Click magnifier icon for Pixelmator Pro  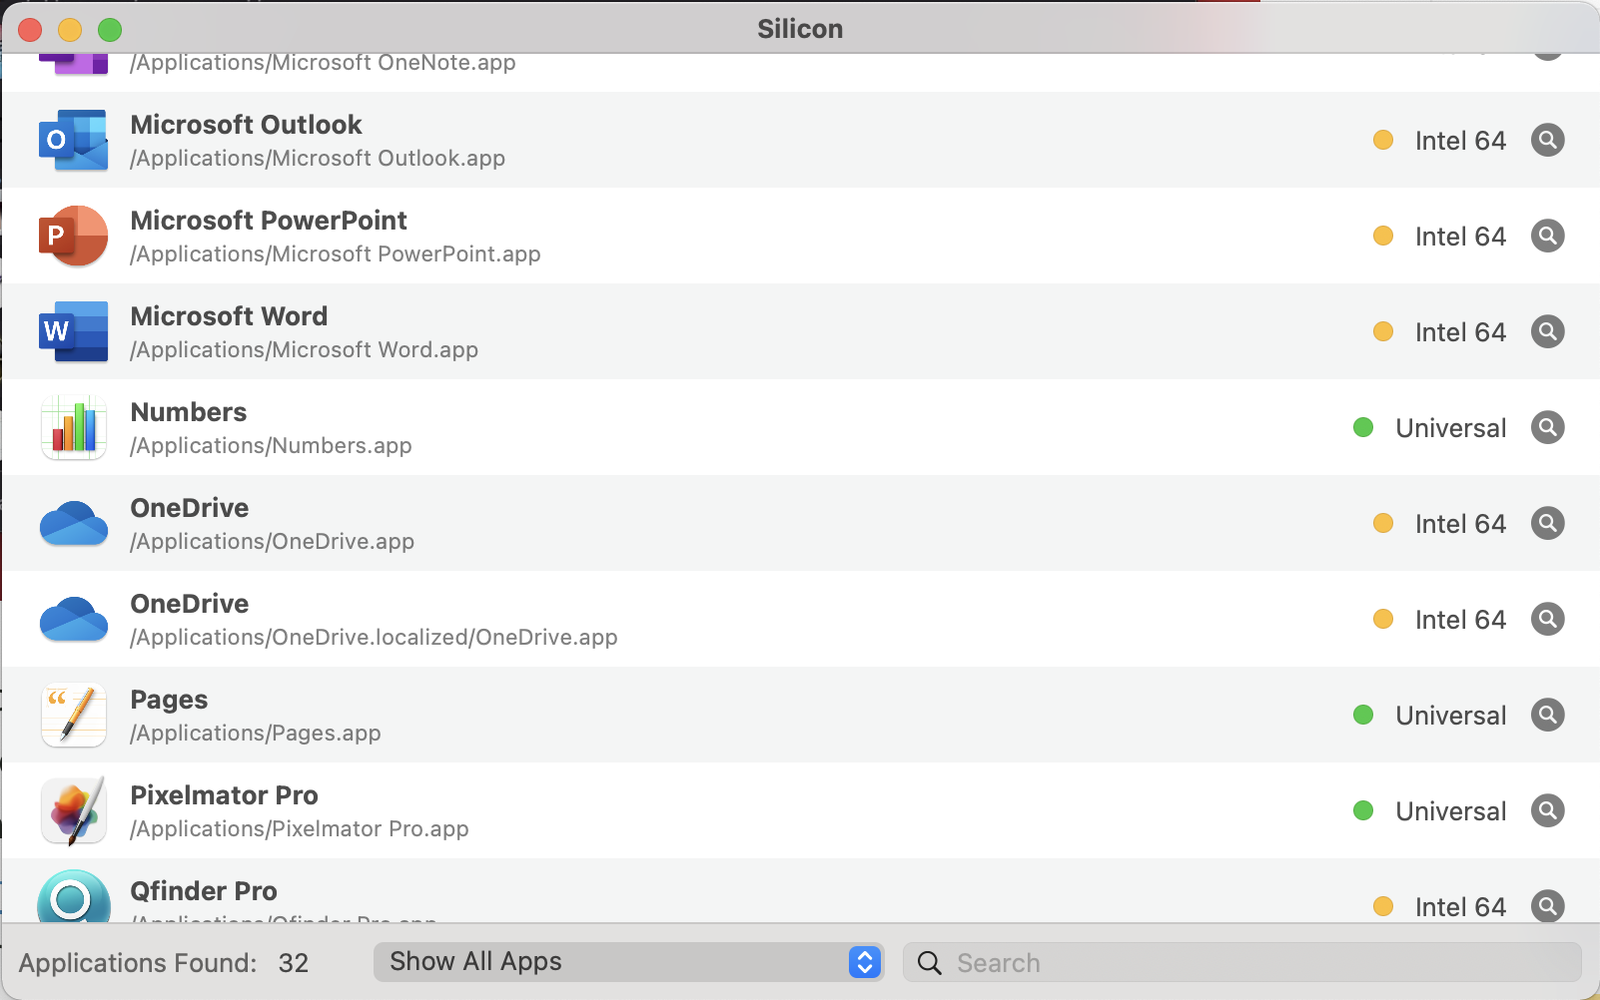pyautogui.click(x=1547, y=811)
